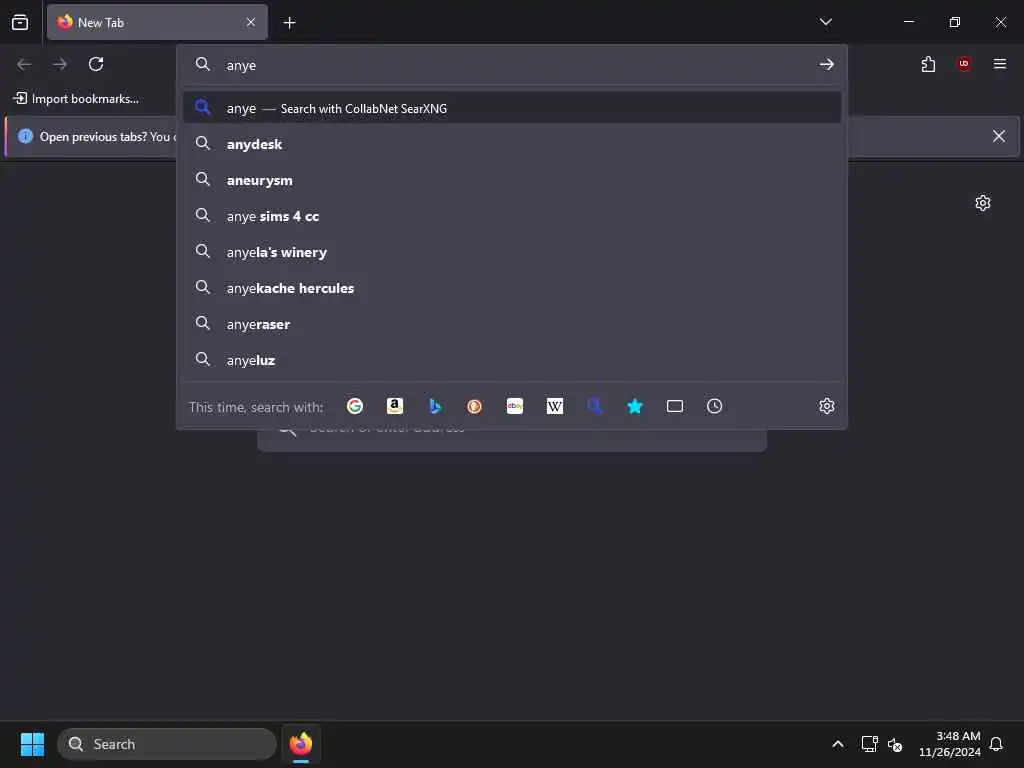The image size is (1024, 768).
Task: Reload the current page
Action: (x=96, y=64)
